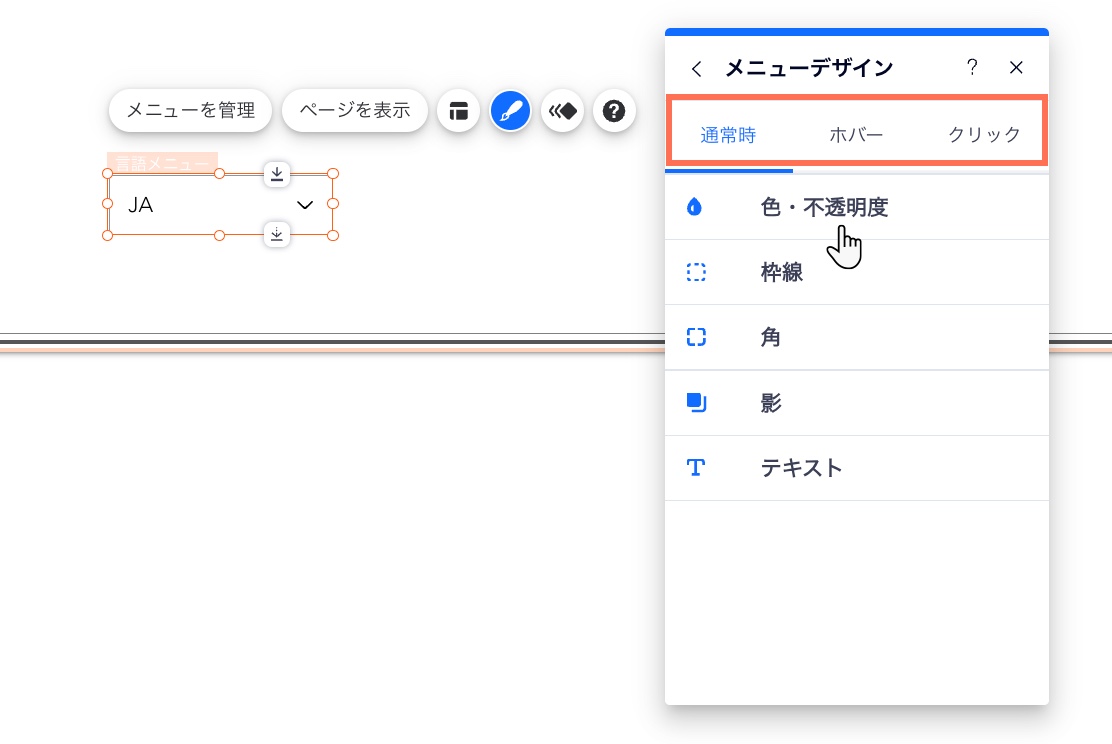Click the ページを表示 button

(355, 111)
